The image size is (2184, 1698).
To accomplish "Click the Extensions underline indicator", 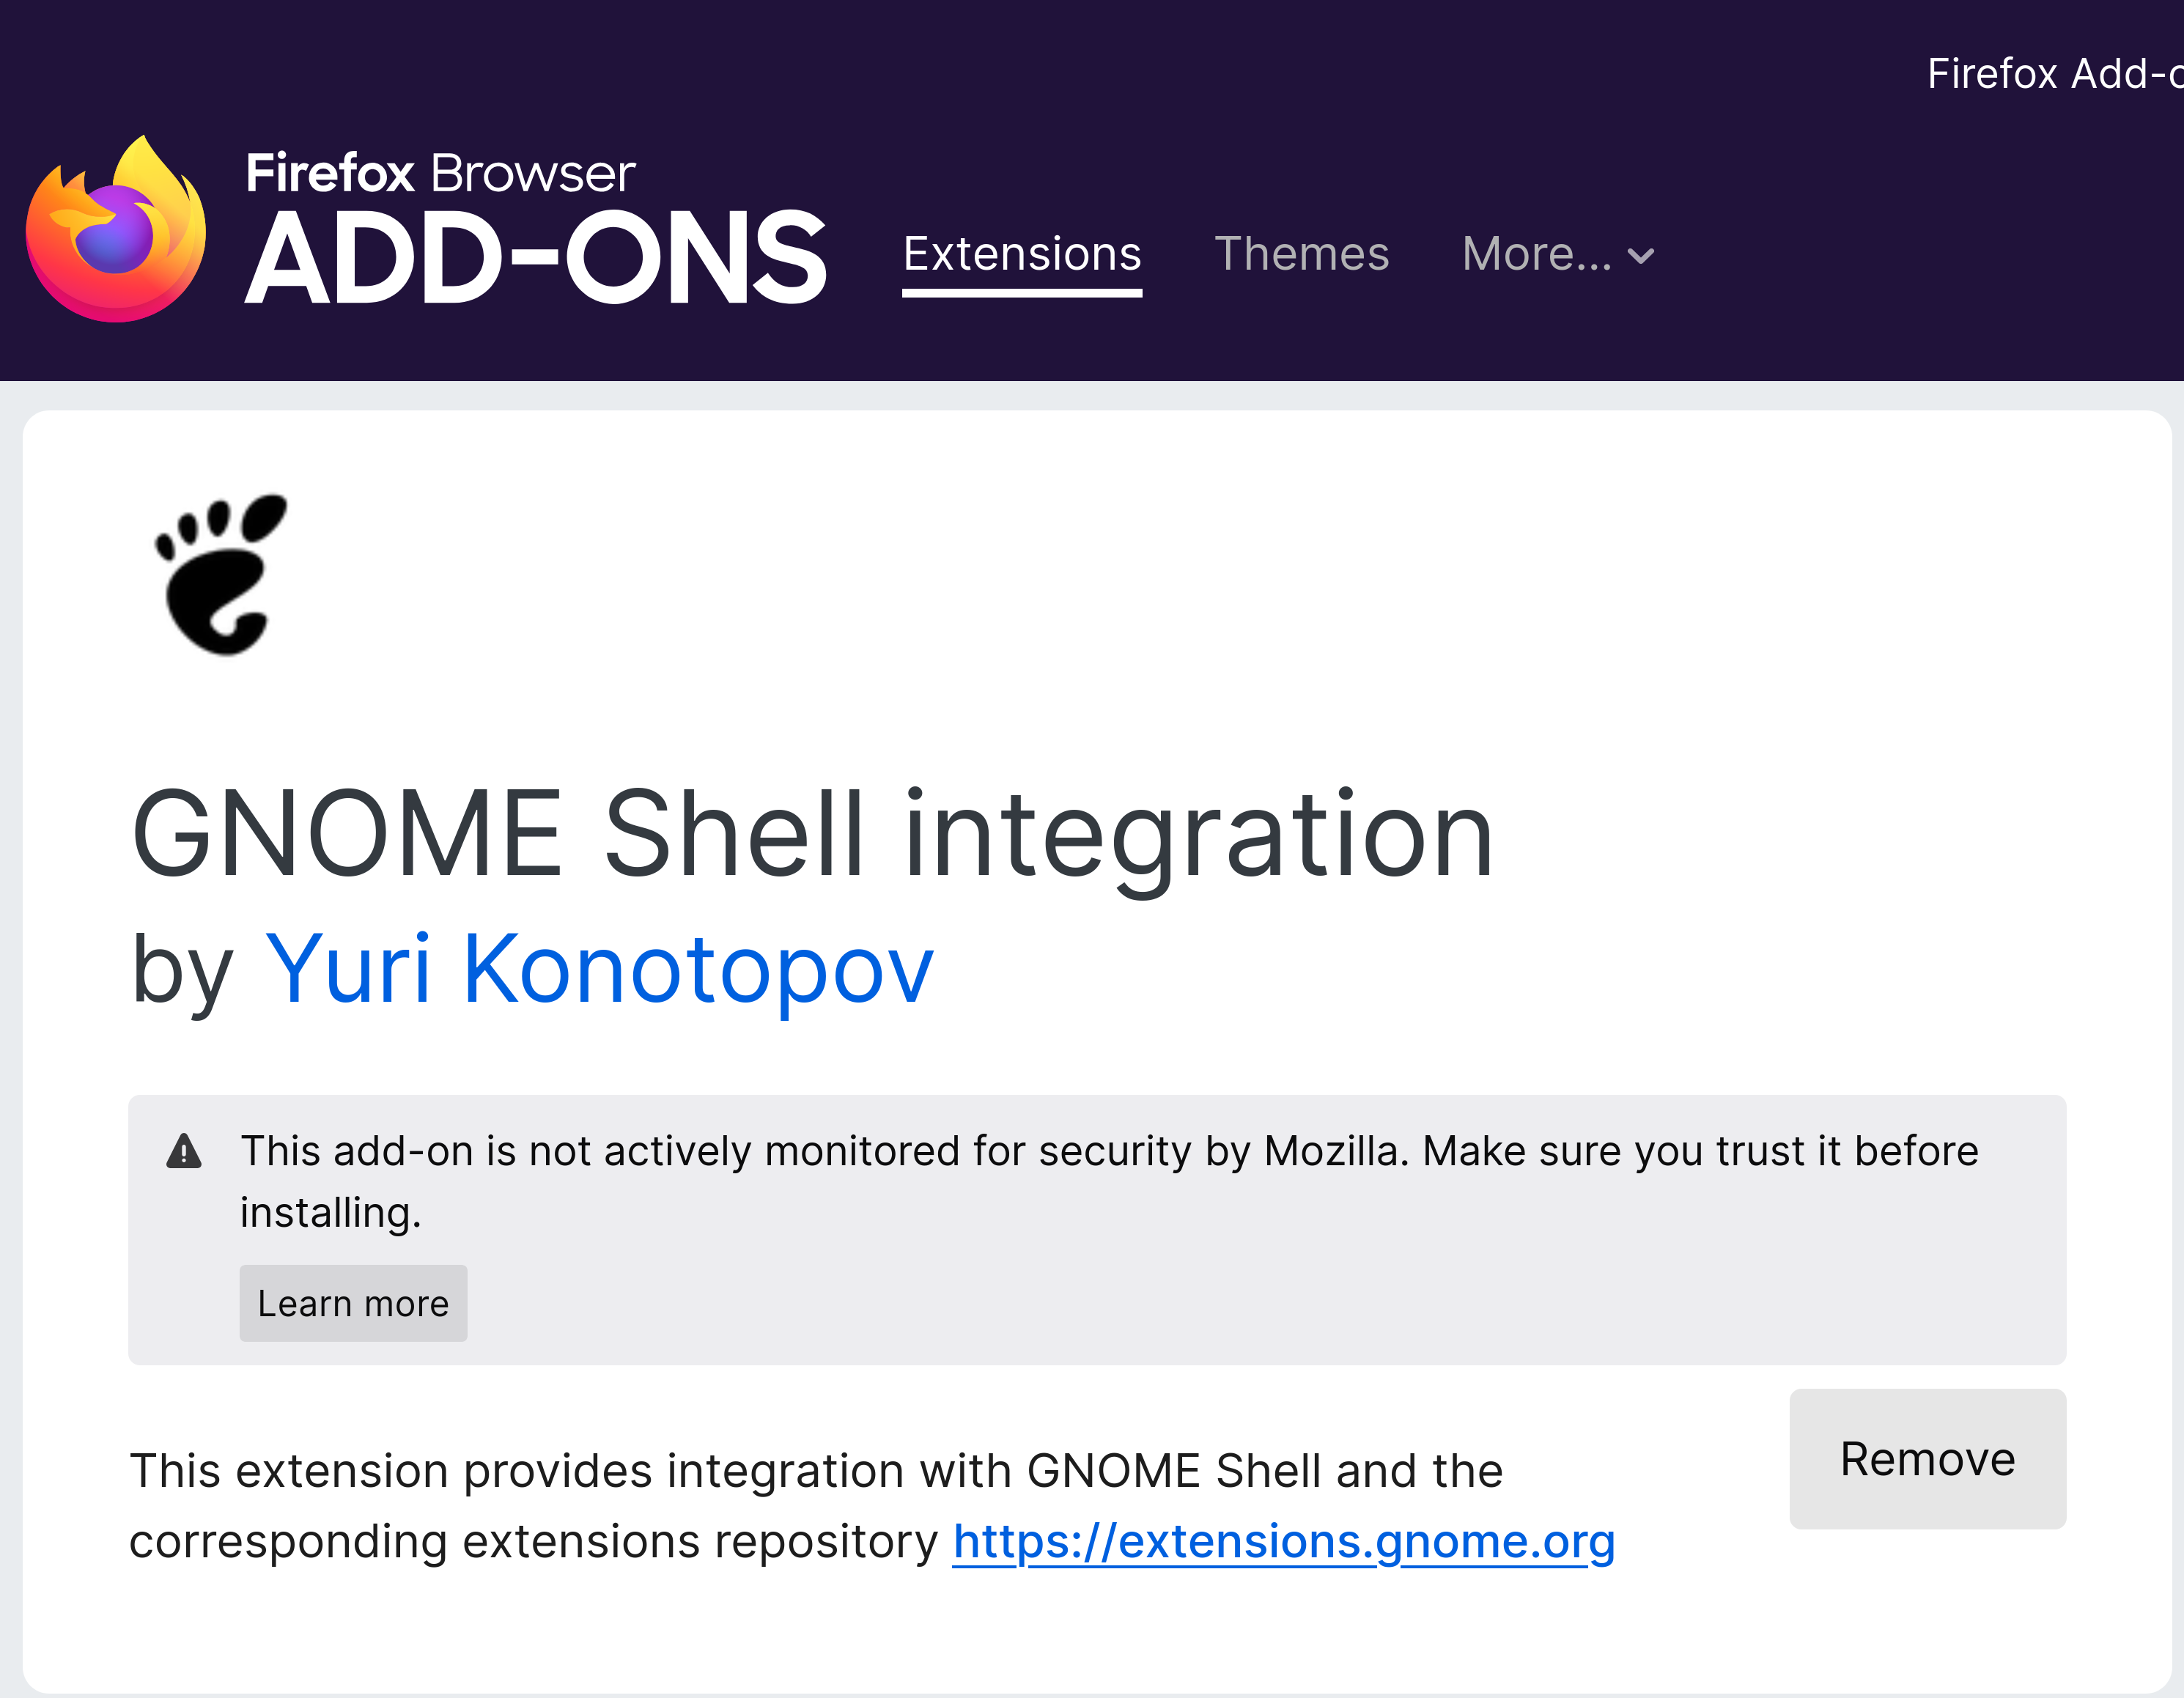I will click(x=1021, y=293).
